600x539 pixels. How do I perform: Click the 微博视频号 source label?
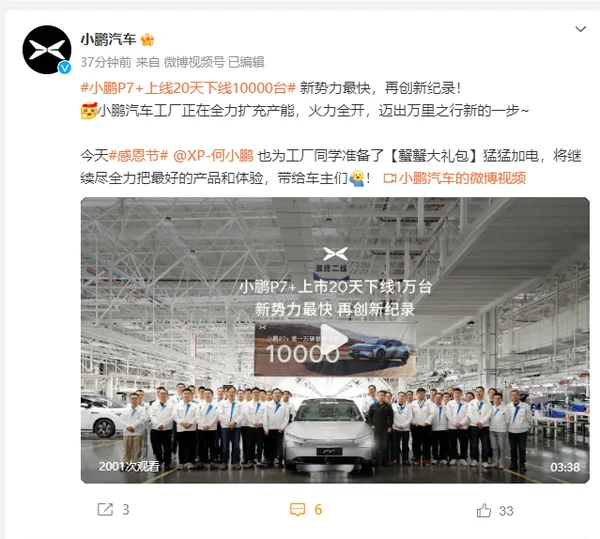coord(194,62)
